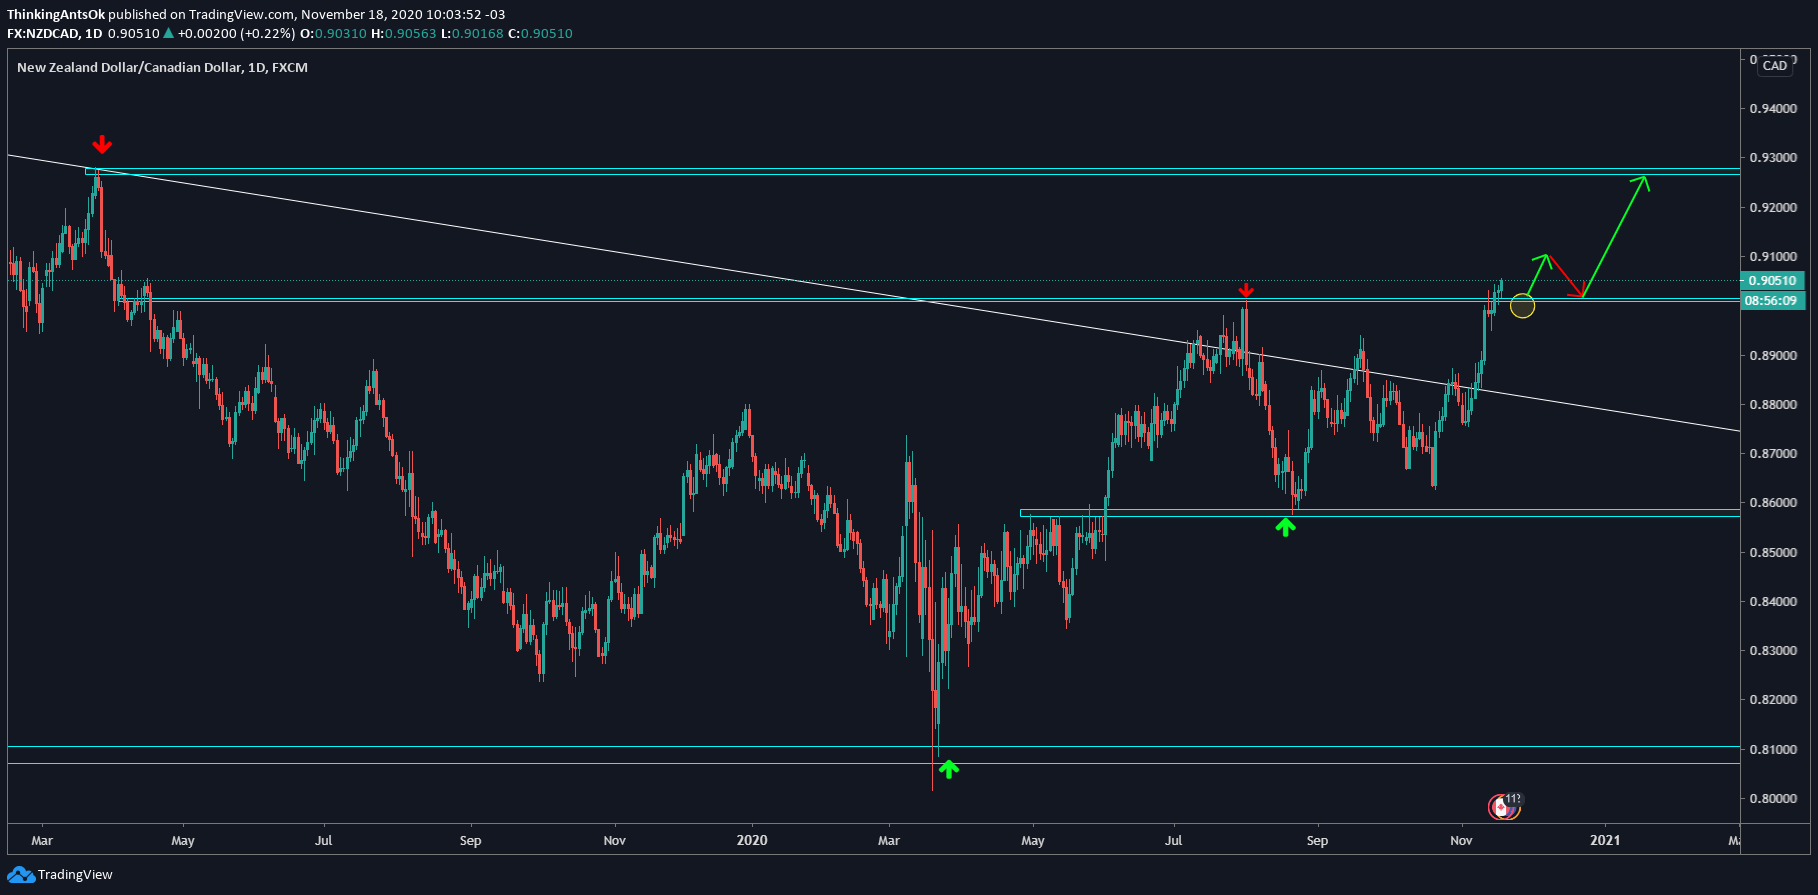
Task: Click the '0.84000' price axis label
Action: tap(1773, 601)
